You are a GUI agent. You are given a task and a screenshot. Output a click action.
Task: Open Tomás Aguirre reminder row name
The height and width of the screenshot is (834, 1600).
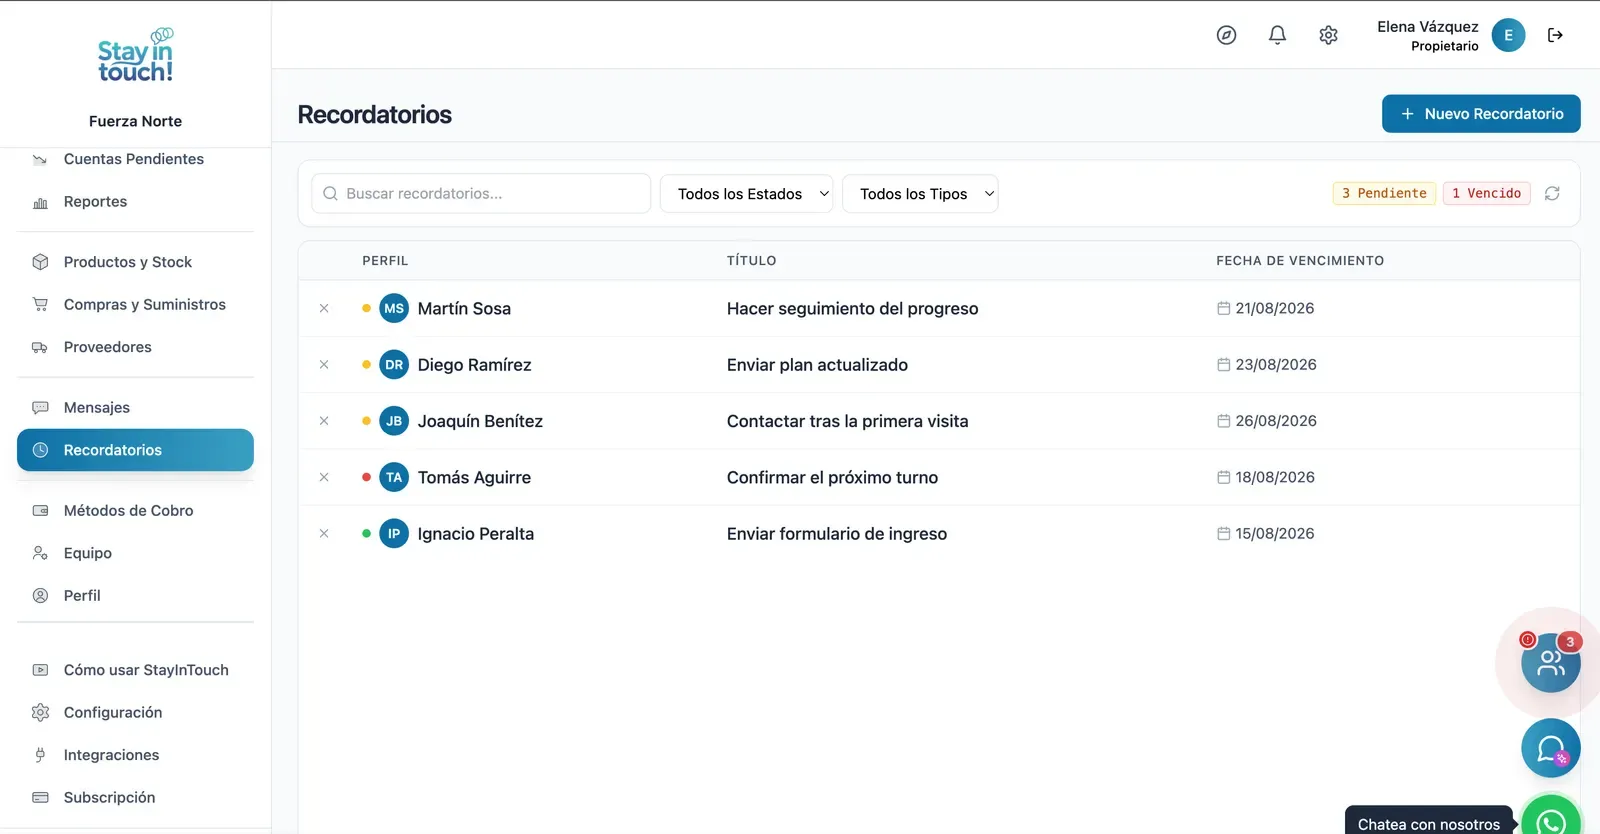click(474, 478)
